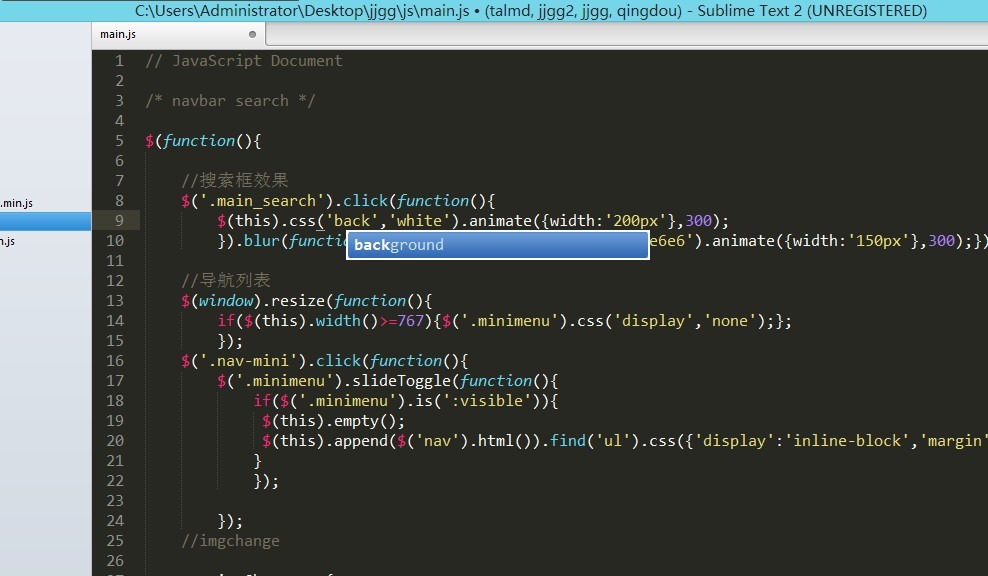Click line number 20 in the gutter
The height and width of the screenshot is (576, 988).
point(115,441)
